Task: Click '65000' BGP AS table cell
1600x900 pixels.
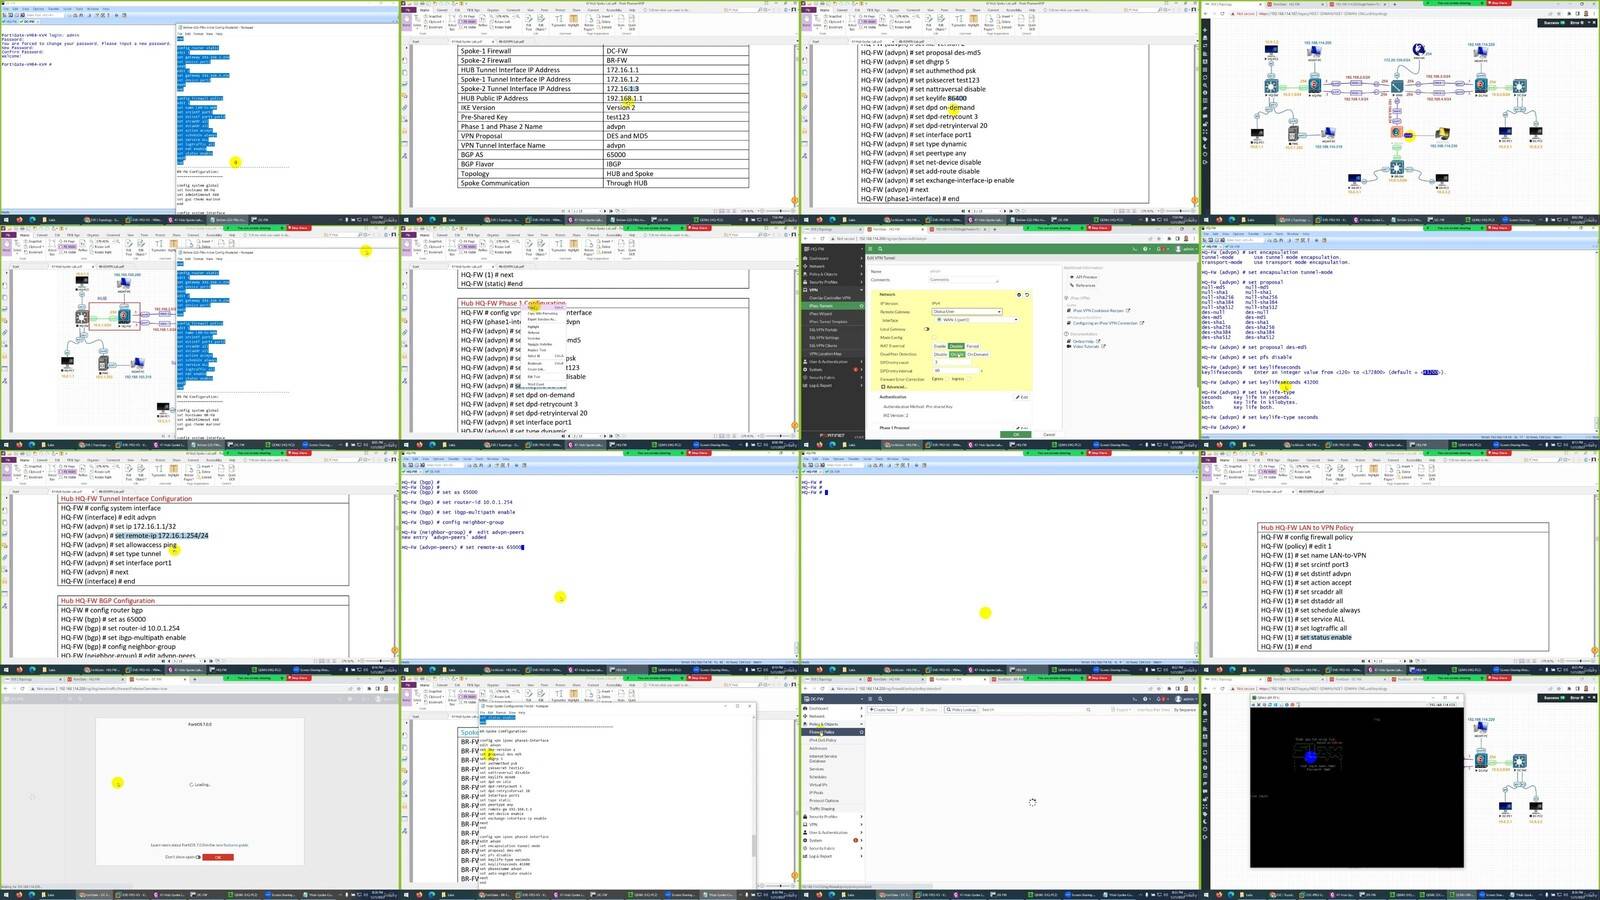Action: 676,154
